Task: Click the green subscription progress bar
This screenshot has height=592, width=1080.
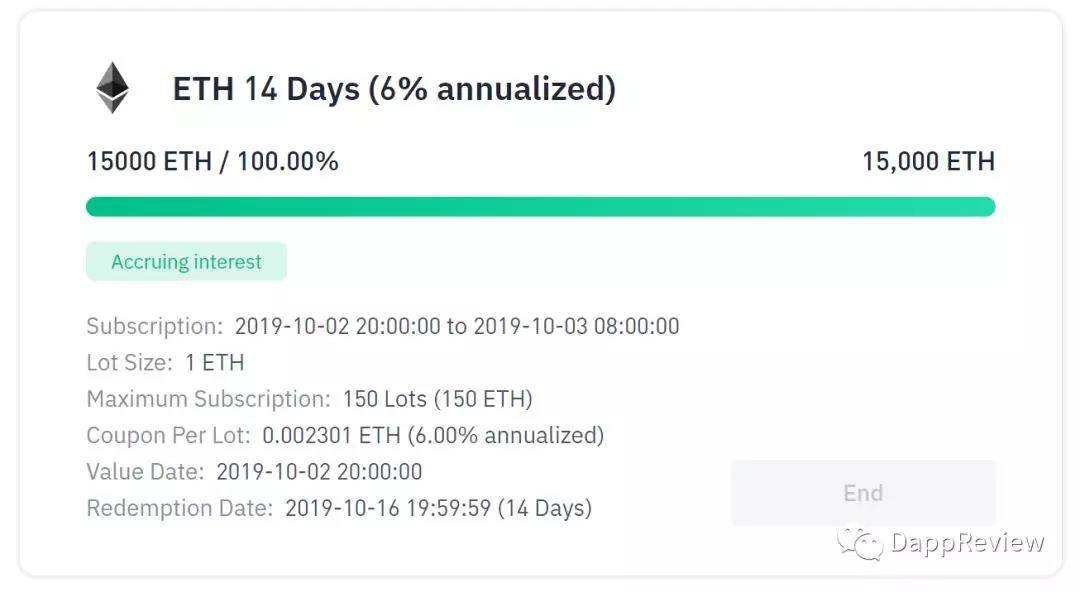Action: 541,207
